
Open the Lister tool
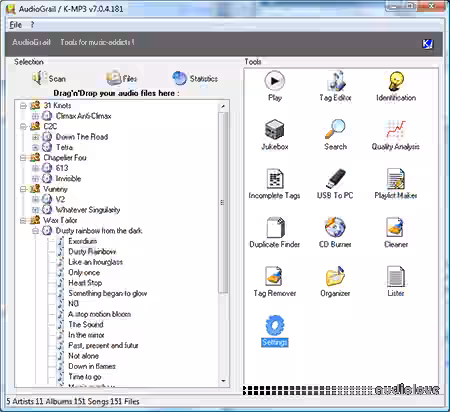pos(396,282)
